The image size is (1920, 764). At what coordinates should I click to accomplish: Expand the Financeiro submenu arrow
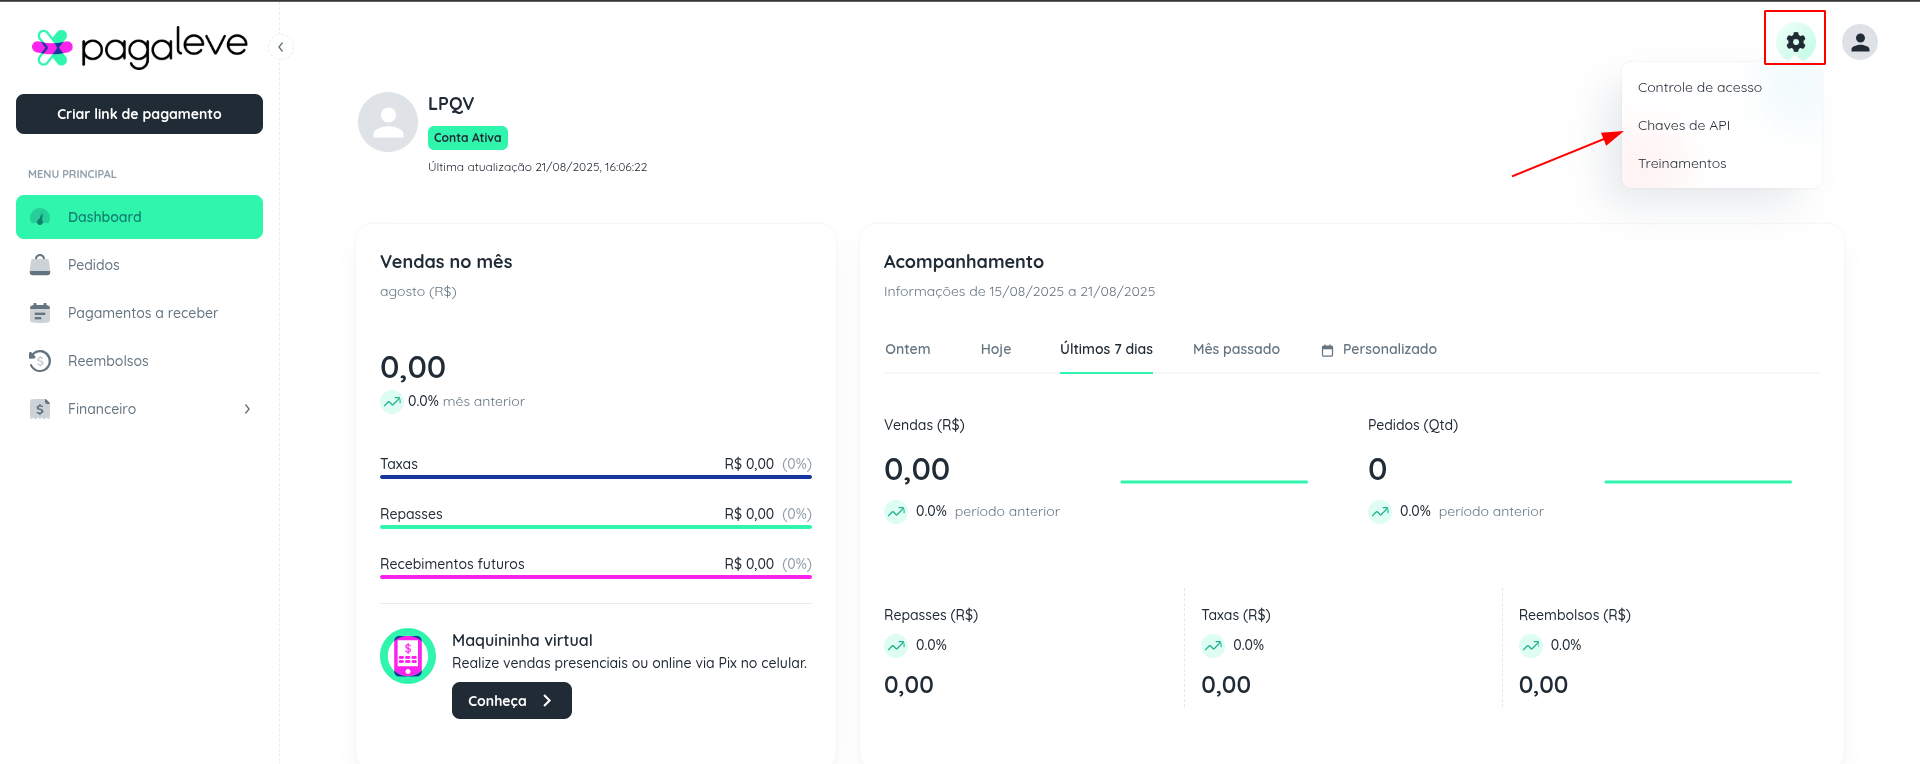[247, 409]
